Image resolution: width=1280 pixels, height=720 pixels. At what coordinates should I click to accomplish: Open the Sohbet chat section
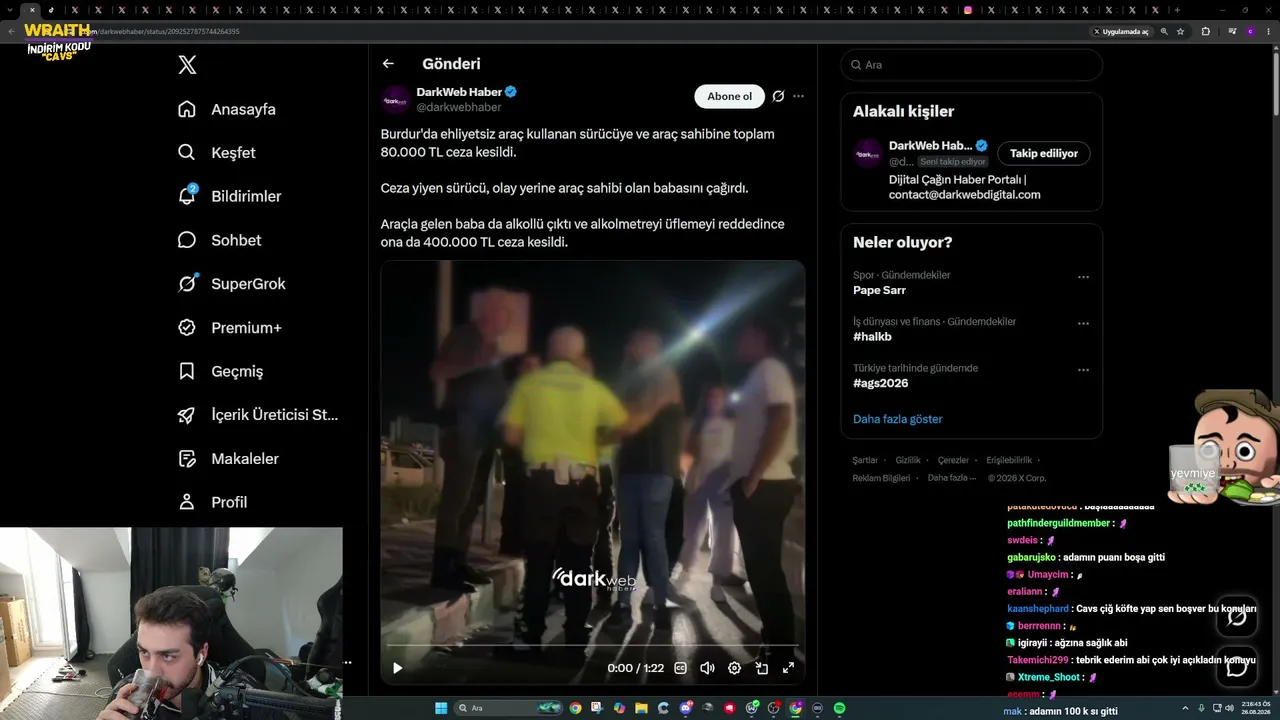pyautogui.click(x=219, y=240)
